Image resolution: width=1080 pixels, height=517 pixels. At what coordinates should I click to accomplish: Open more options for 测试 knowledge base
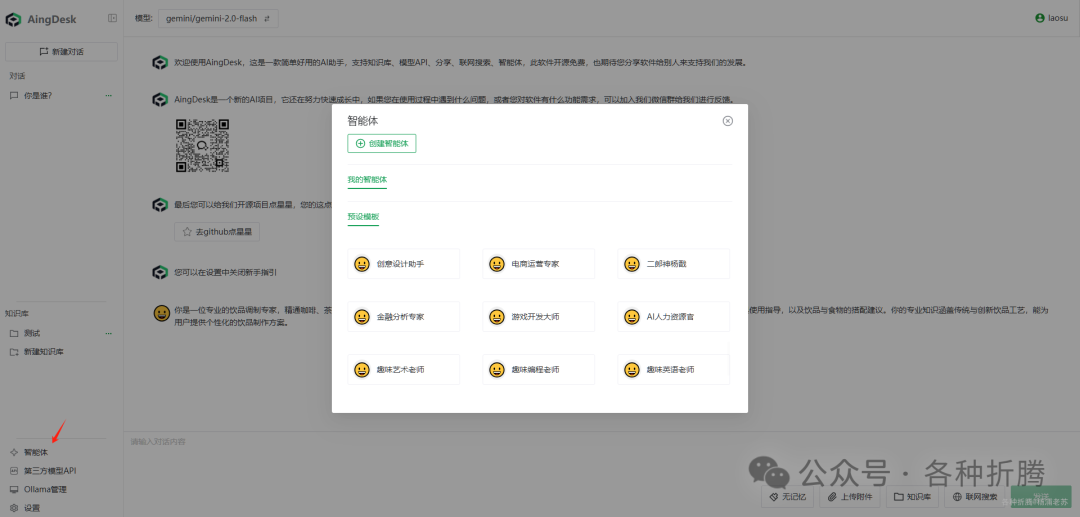[x=108, y=333]
